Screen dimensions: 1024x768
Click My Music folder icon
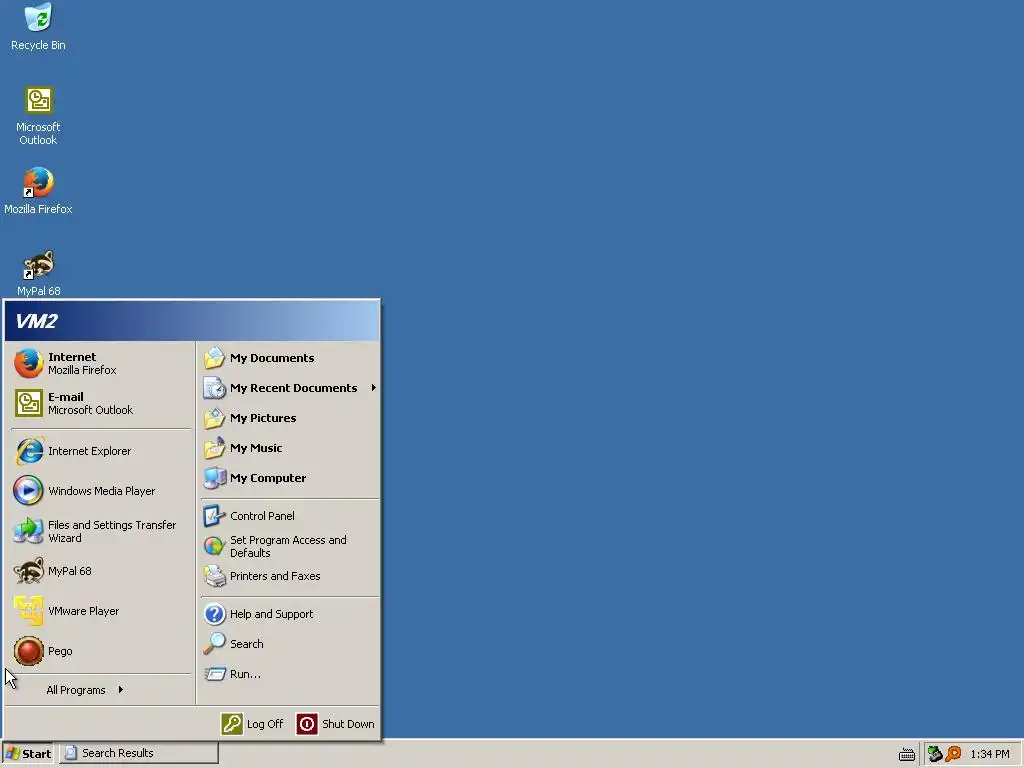click(x=214, y=448)
